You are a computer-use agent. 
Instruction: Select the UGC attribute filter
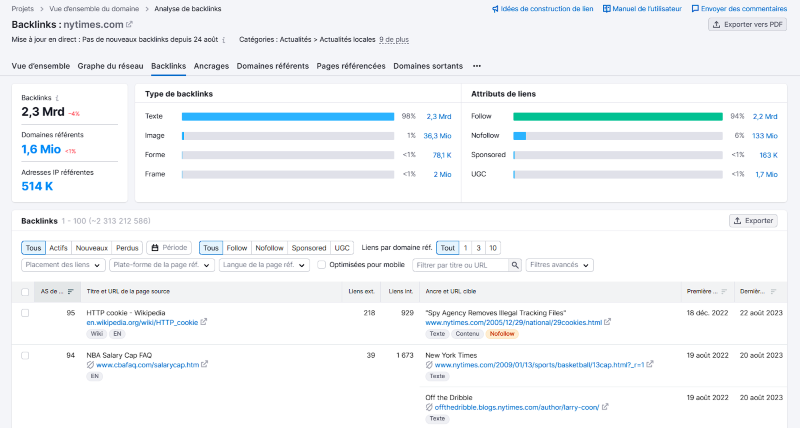(342, 248)
